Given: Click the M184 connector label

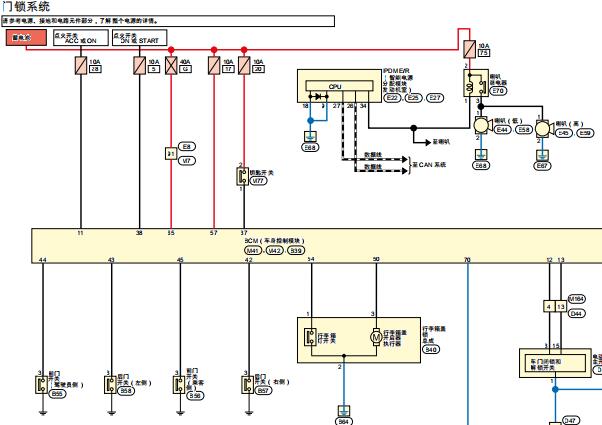Looking at the screenshot, I should 576,299.
